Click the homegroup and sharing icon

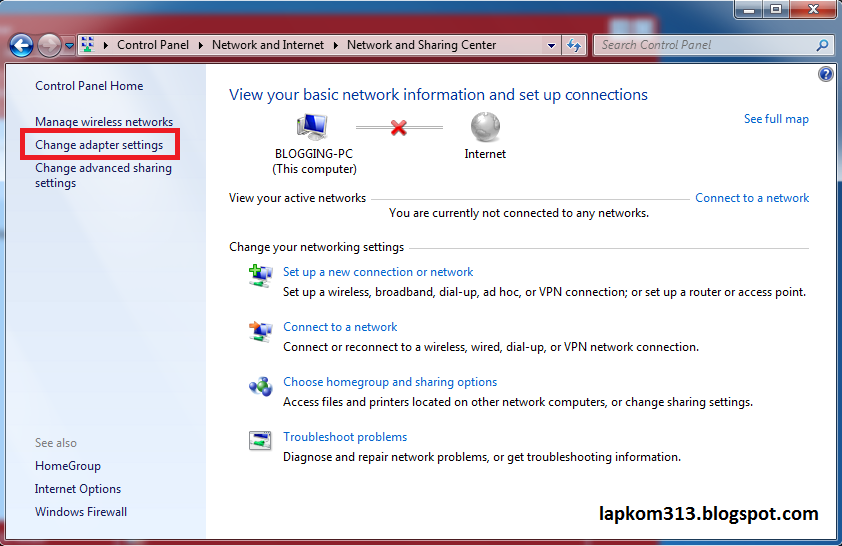(x=260, y=387)
